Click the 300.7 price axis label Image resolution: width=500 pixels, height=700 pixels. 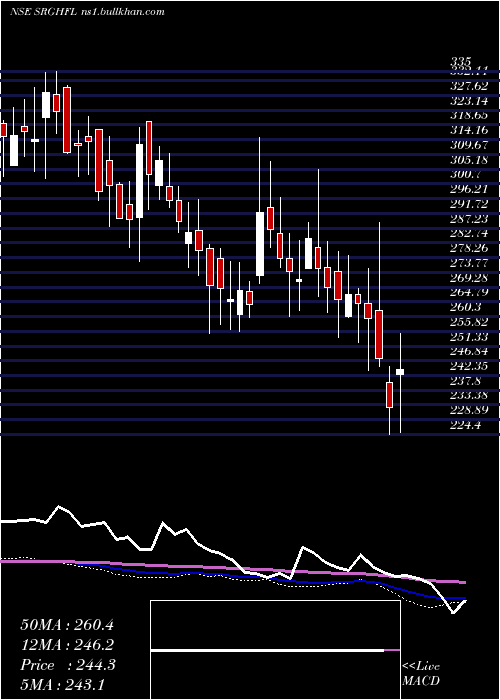(466, 175)
